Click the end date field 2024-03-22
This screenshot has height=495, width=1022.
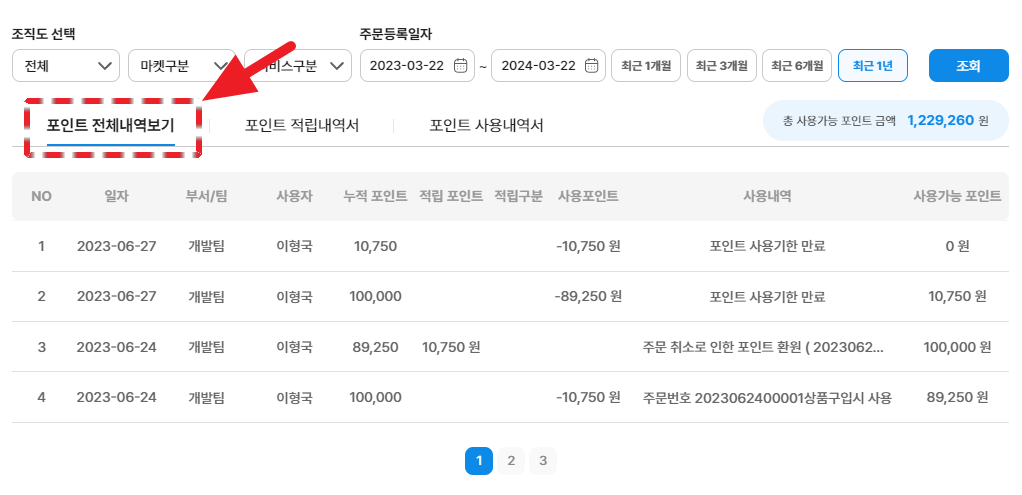tap(537, 66)
